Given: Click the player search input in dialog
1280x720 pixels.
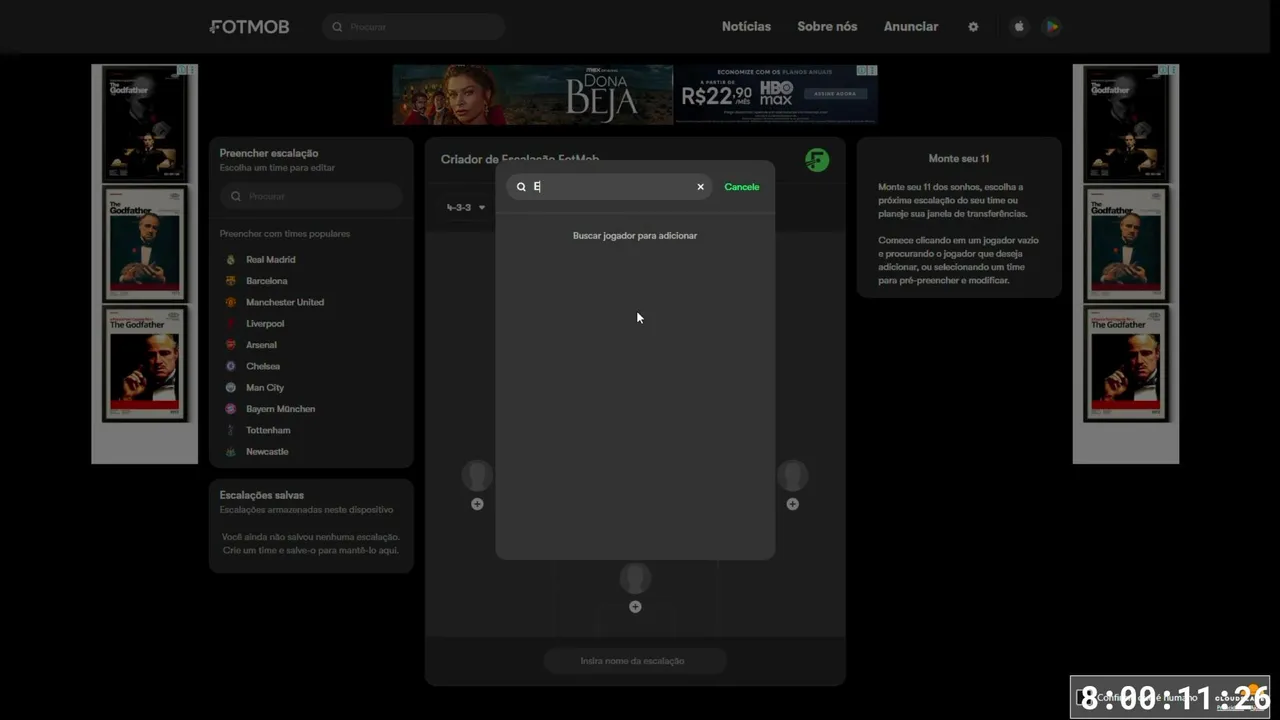Looking at the screenshot, I should point(609,187).
